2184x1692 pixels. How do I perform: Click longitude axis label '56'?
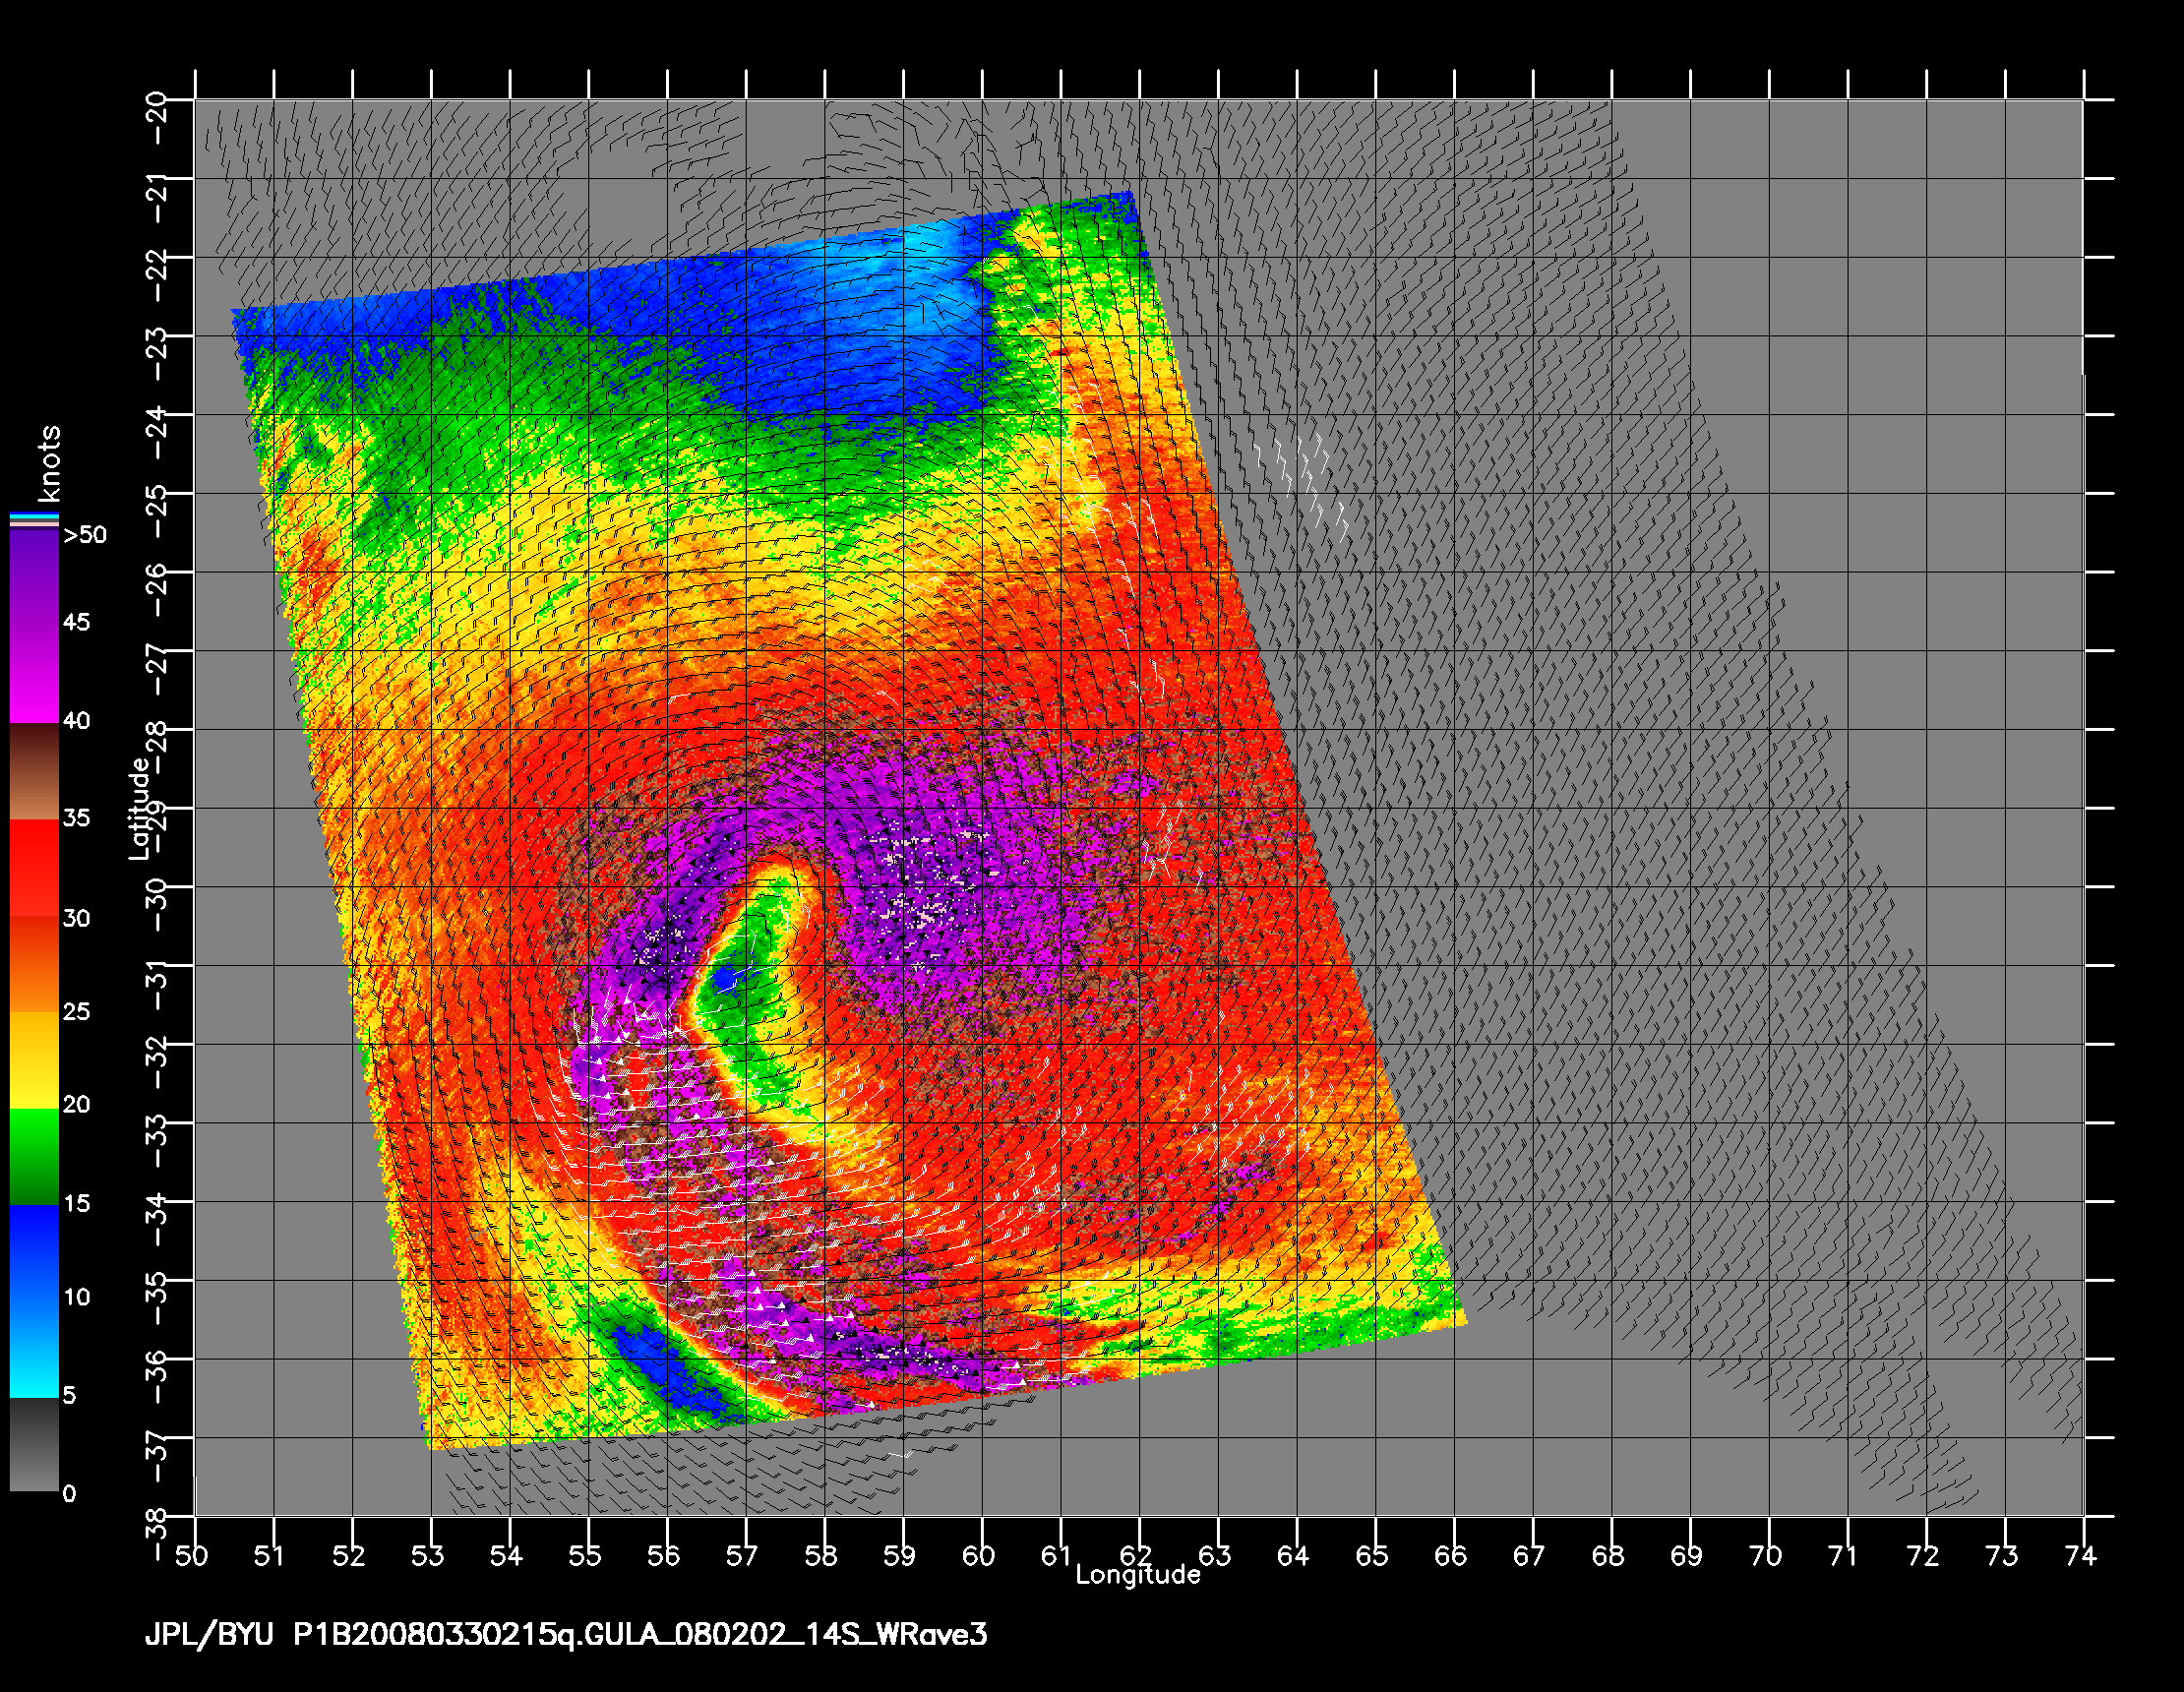tap(663, 1556)
